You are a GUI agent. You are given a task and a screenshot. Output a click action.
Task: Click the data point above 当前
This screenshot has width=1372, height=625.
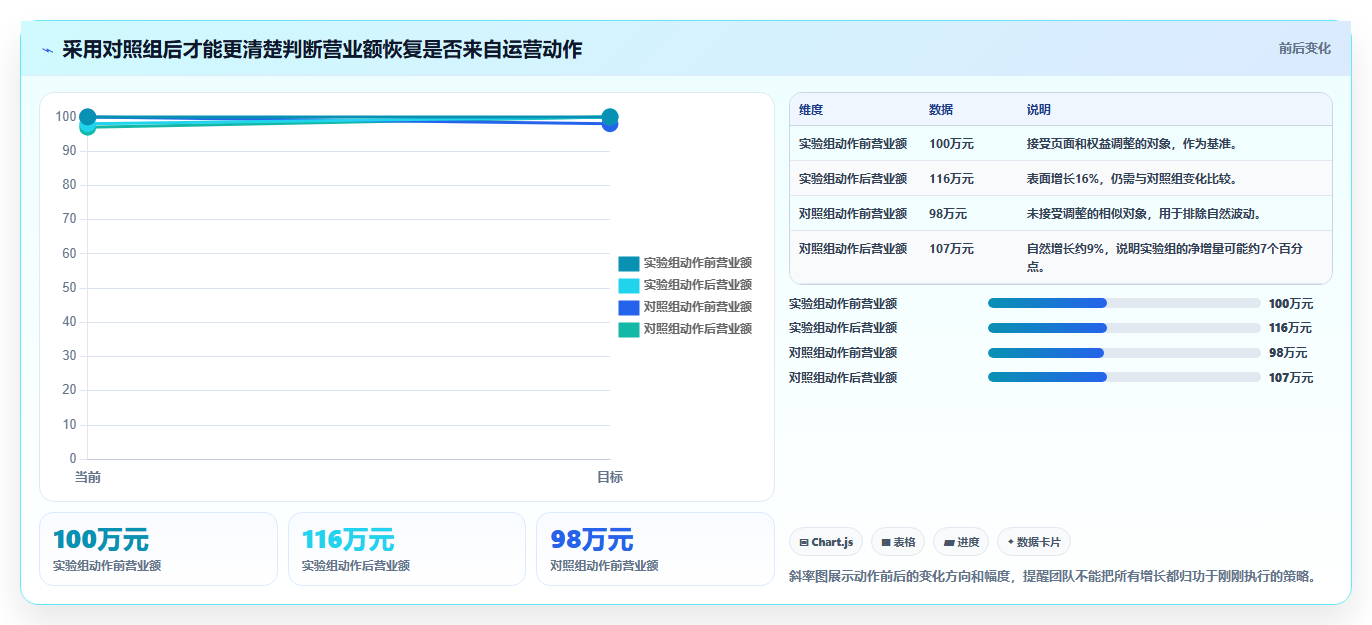[88, 117]
